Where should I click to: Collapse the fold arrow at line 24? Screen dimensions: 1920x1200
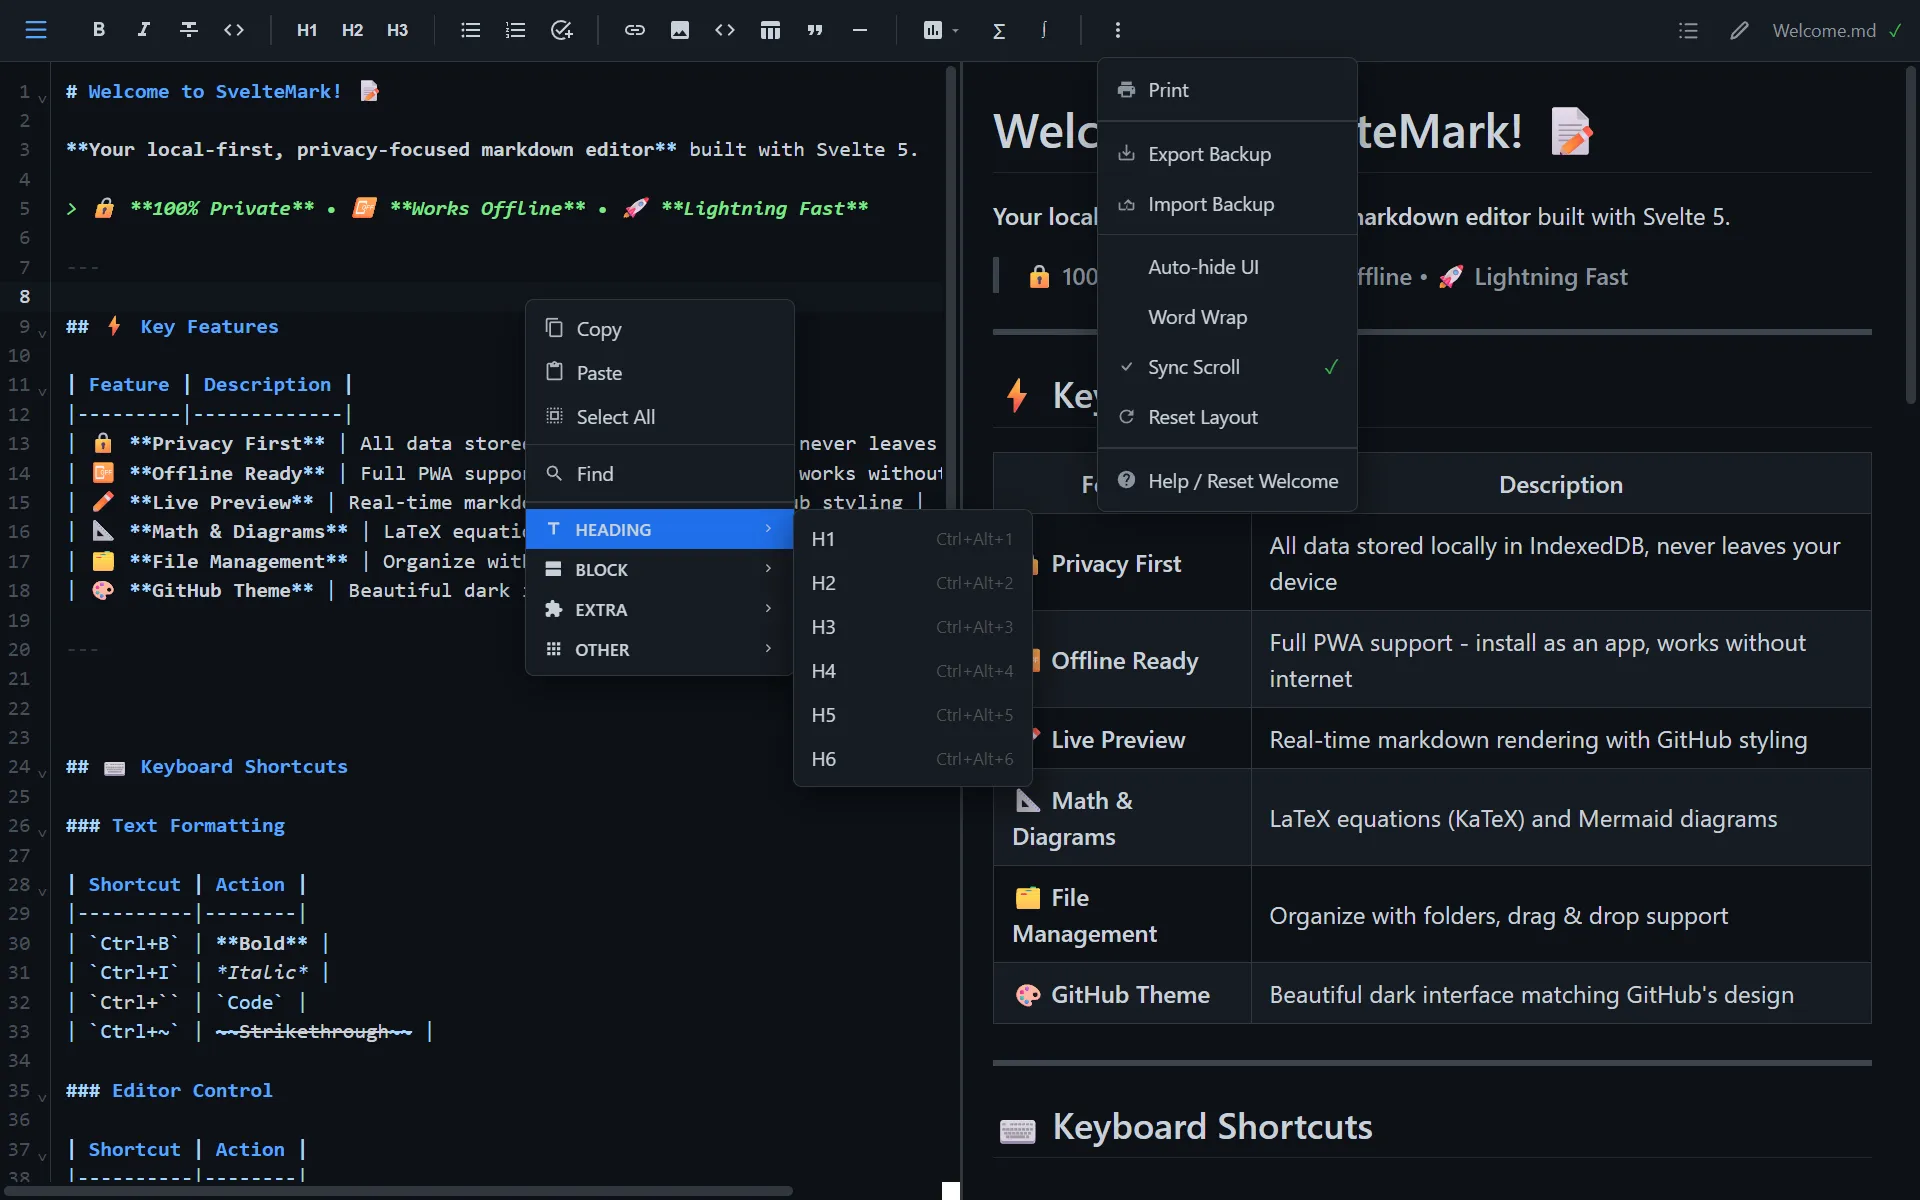click(42, 772)
